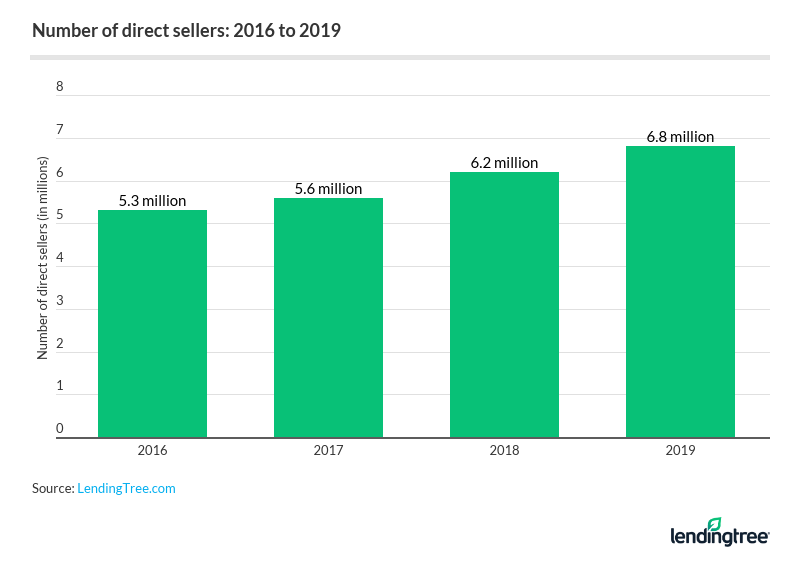The width and height of the screenshot is (800, 562).
Task: Select the 2019 green bar
Action: tap(680, 291)
